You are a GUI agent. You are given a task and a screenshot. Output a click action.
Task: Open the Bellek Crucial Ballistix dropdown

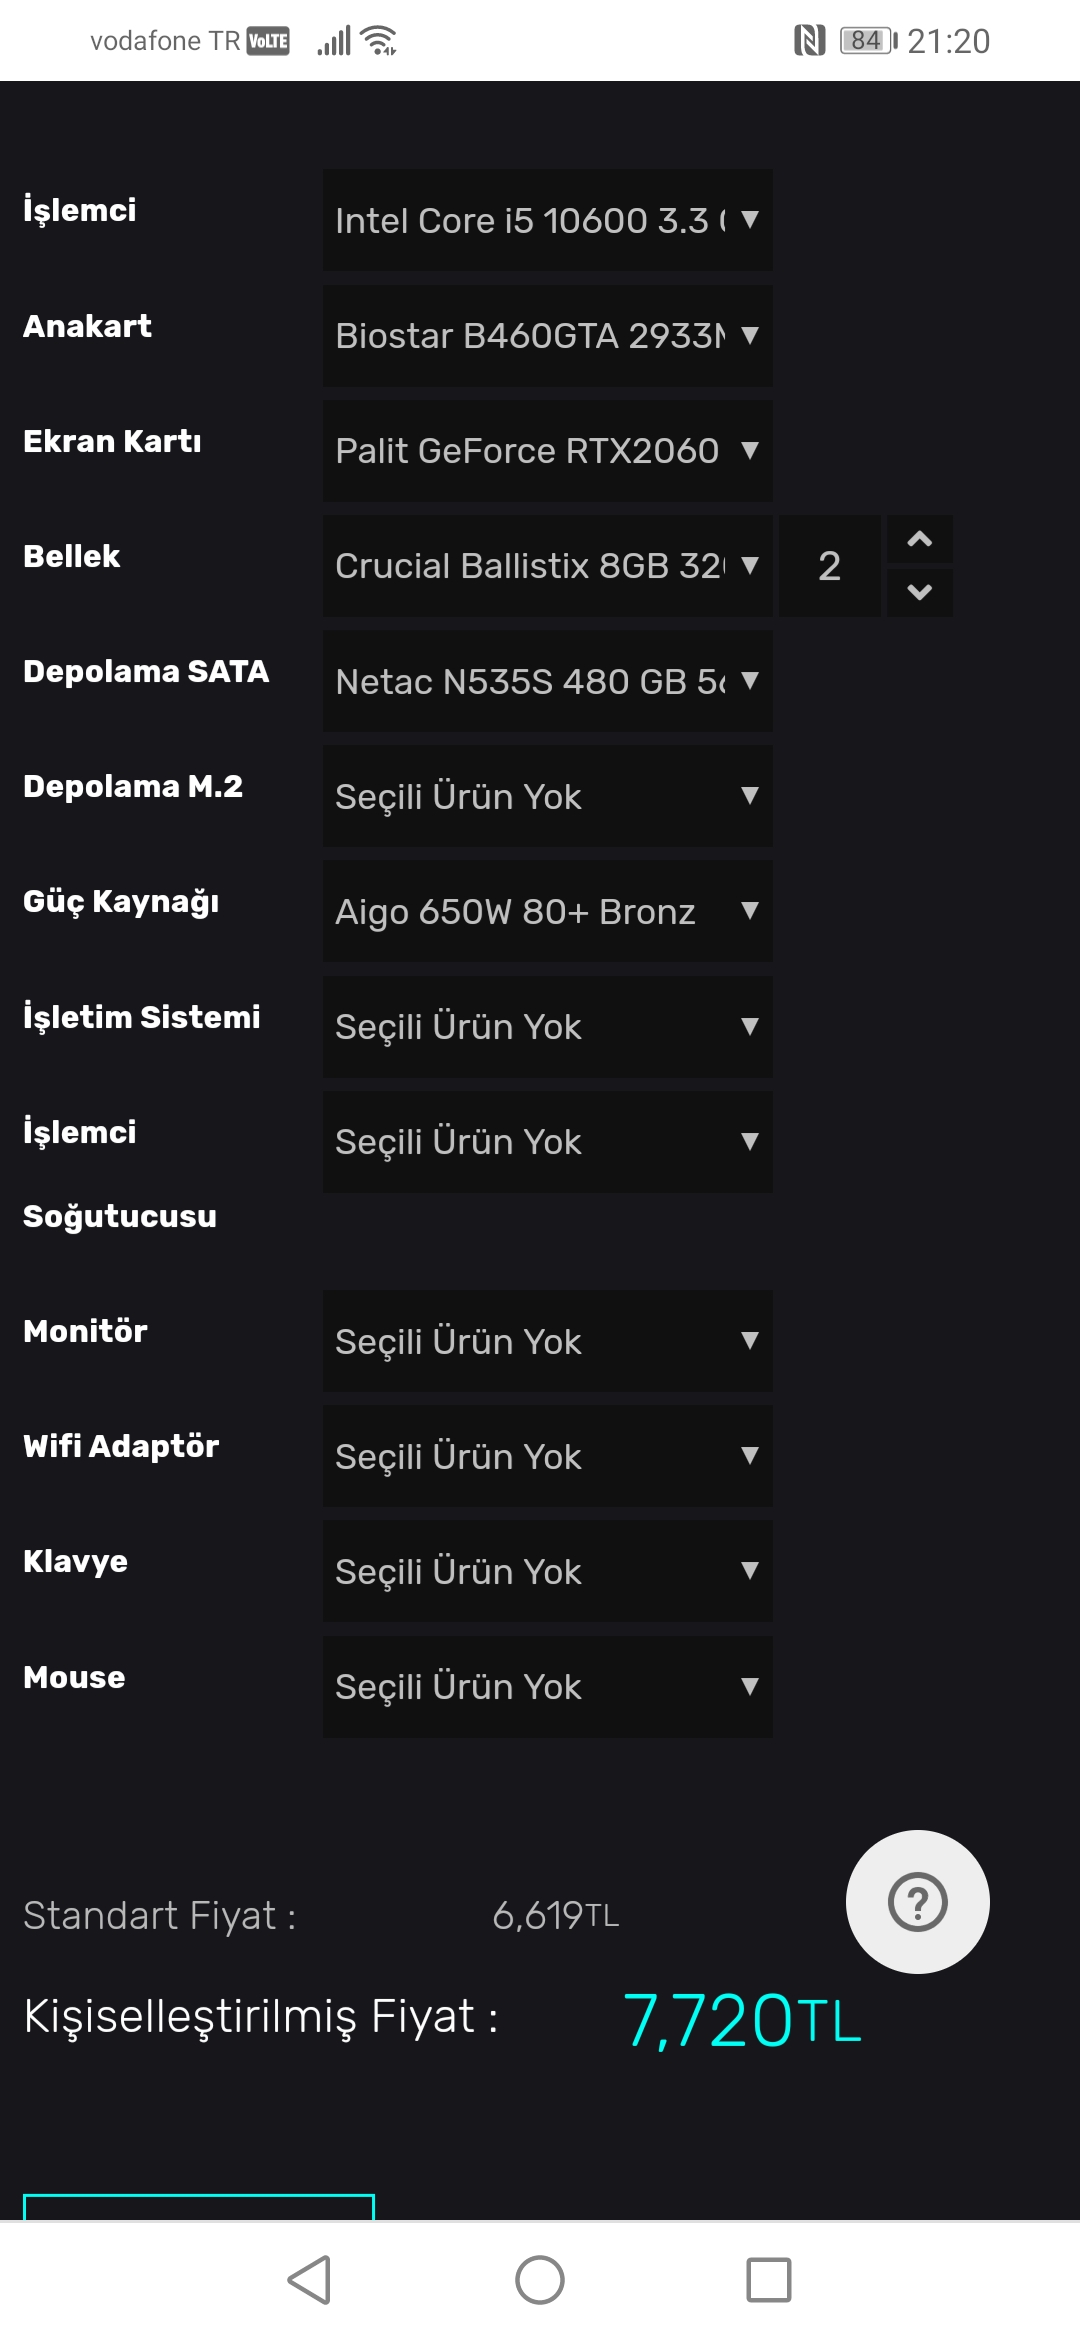[547, 566]
